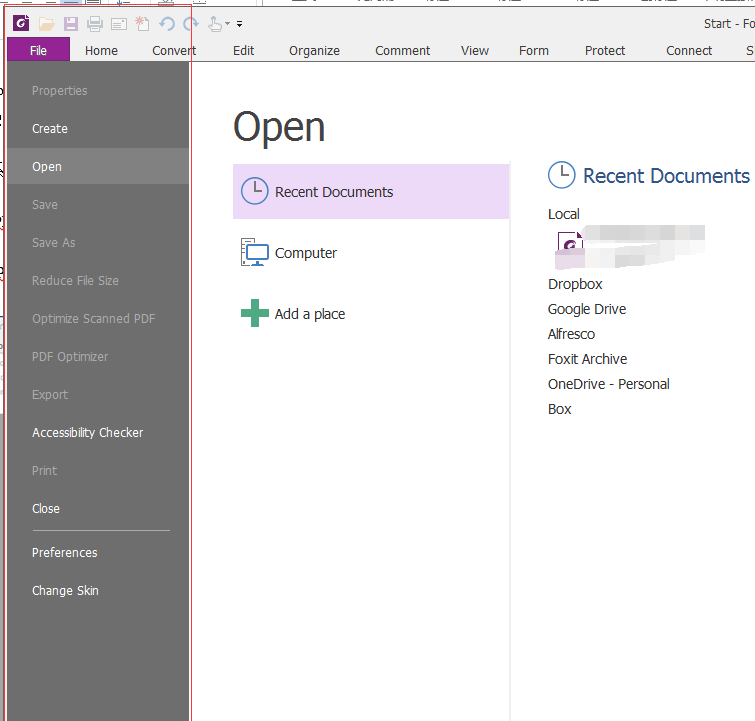Click the Save floppy disk icon
This screenshot has height=721, width=755.
70,23
